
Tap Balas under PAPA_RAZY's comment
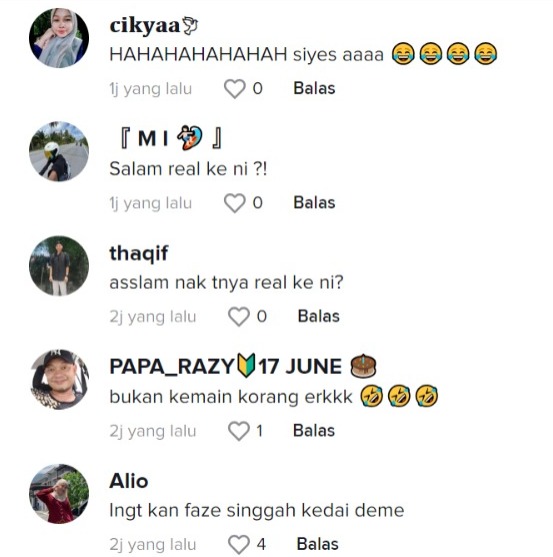point(314,431)
